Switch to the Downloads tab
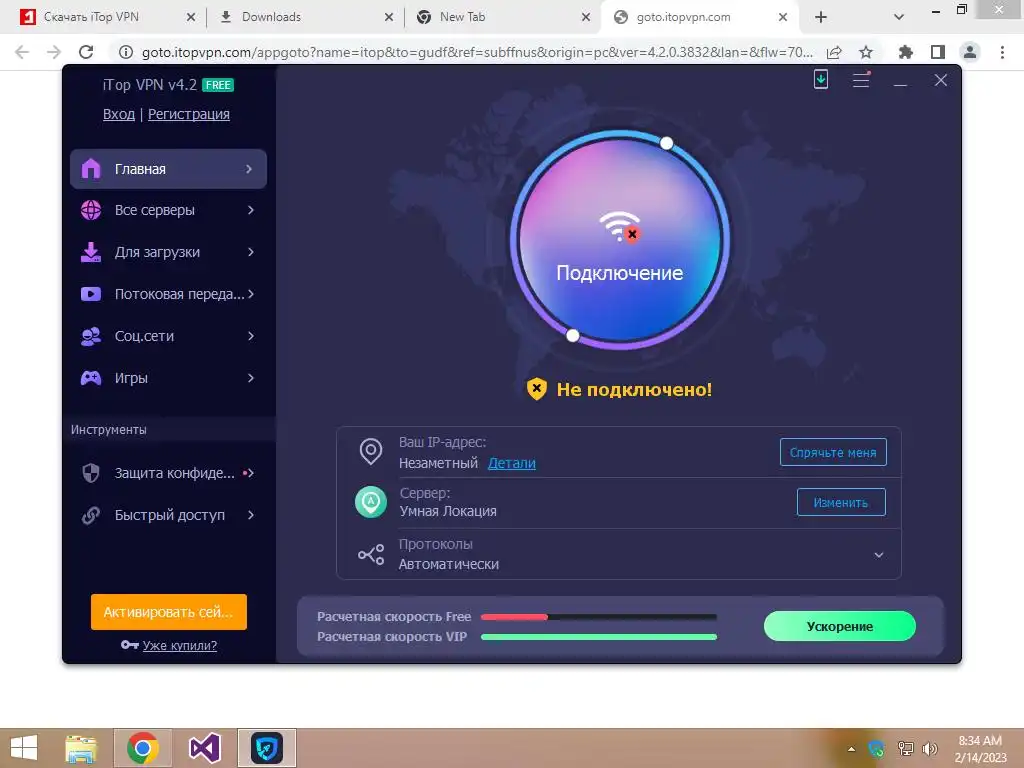The width and height of the screenshot is (1024, 768). pos(305,17)
